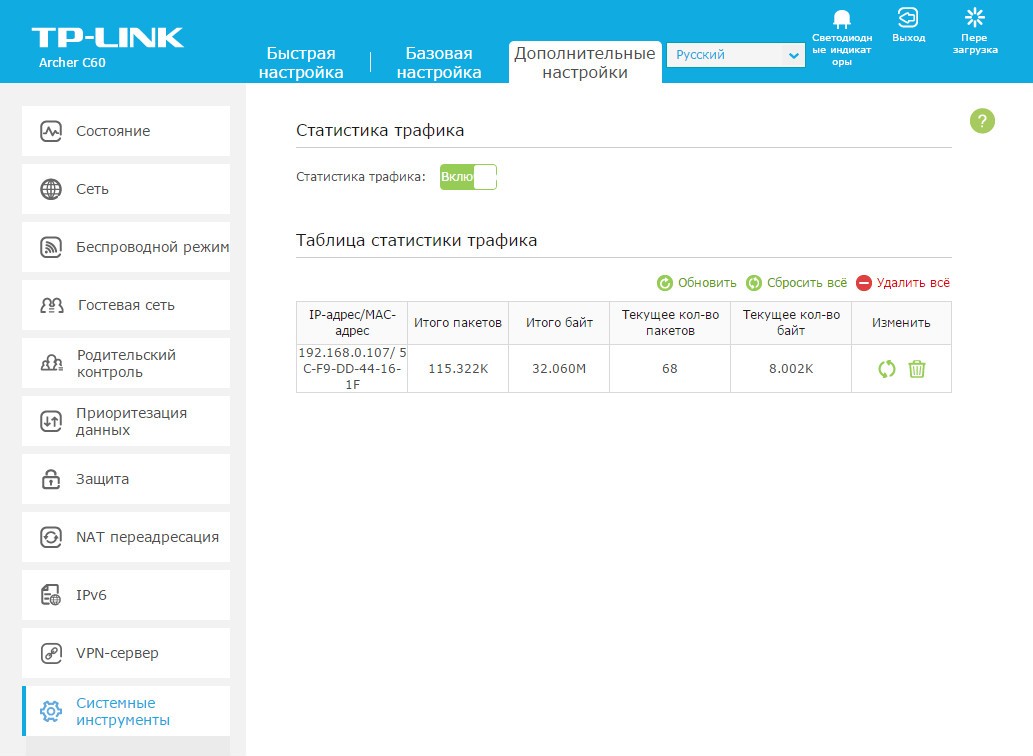Screen dimensions: 1033x756
Task: Disable the Статистика трафика toggle switch
Action: (x=468, y=177)
